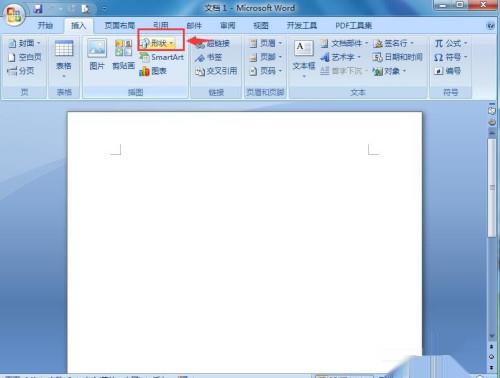Toggle the ruler icon above the scrollbar
Viewport: 500px width, 378px height.
(x=492, y=110)
